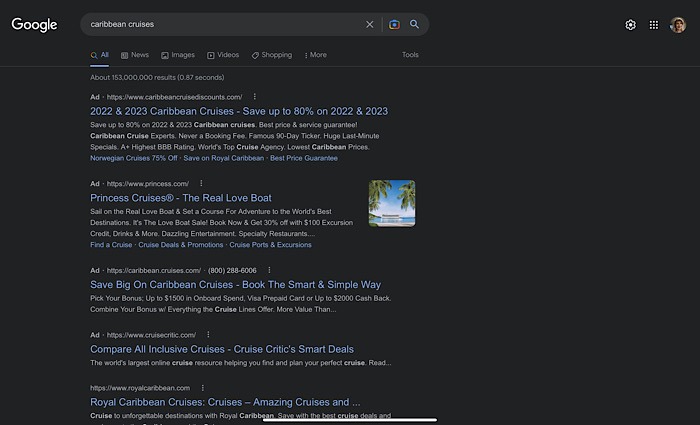Open the 2022 & 2023 Caribbean Cruises ad link

[239, 111]
